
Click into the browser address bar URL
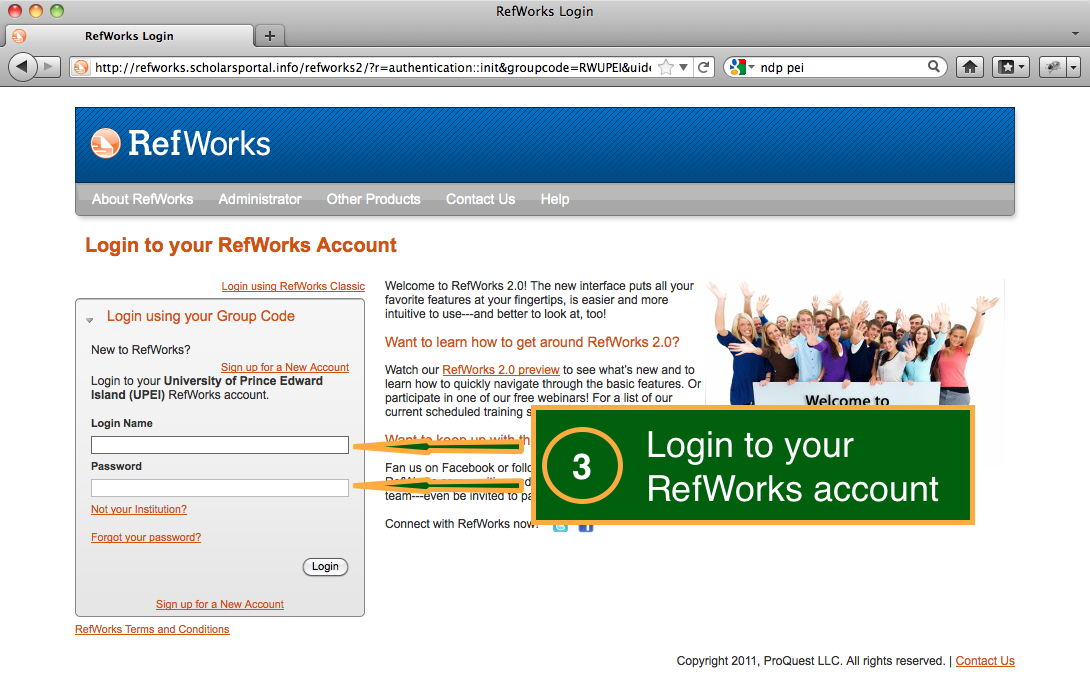(373, 67)
